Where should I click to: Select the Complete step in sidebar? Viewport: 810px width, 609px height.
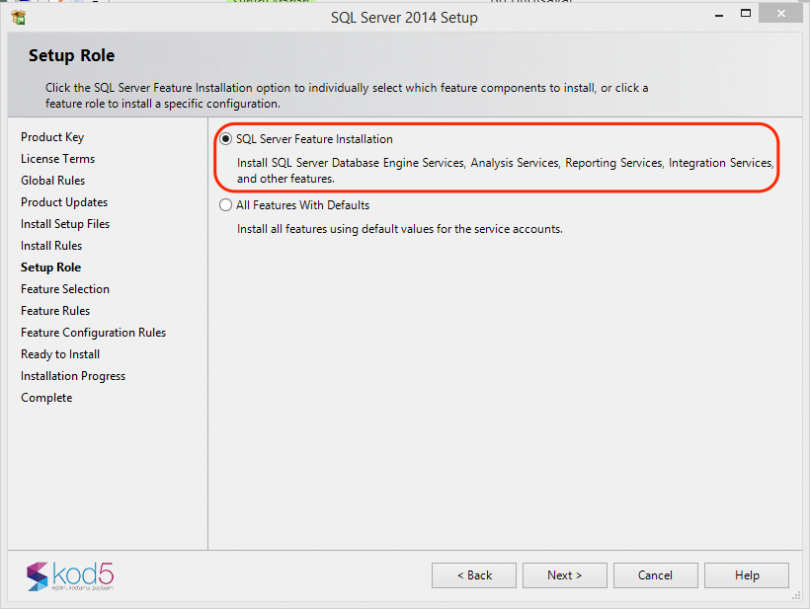coord(46,397)
